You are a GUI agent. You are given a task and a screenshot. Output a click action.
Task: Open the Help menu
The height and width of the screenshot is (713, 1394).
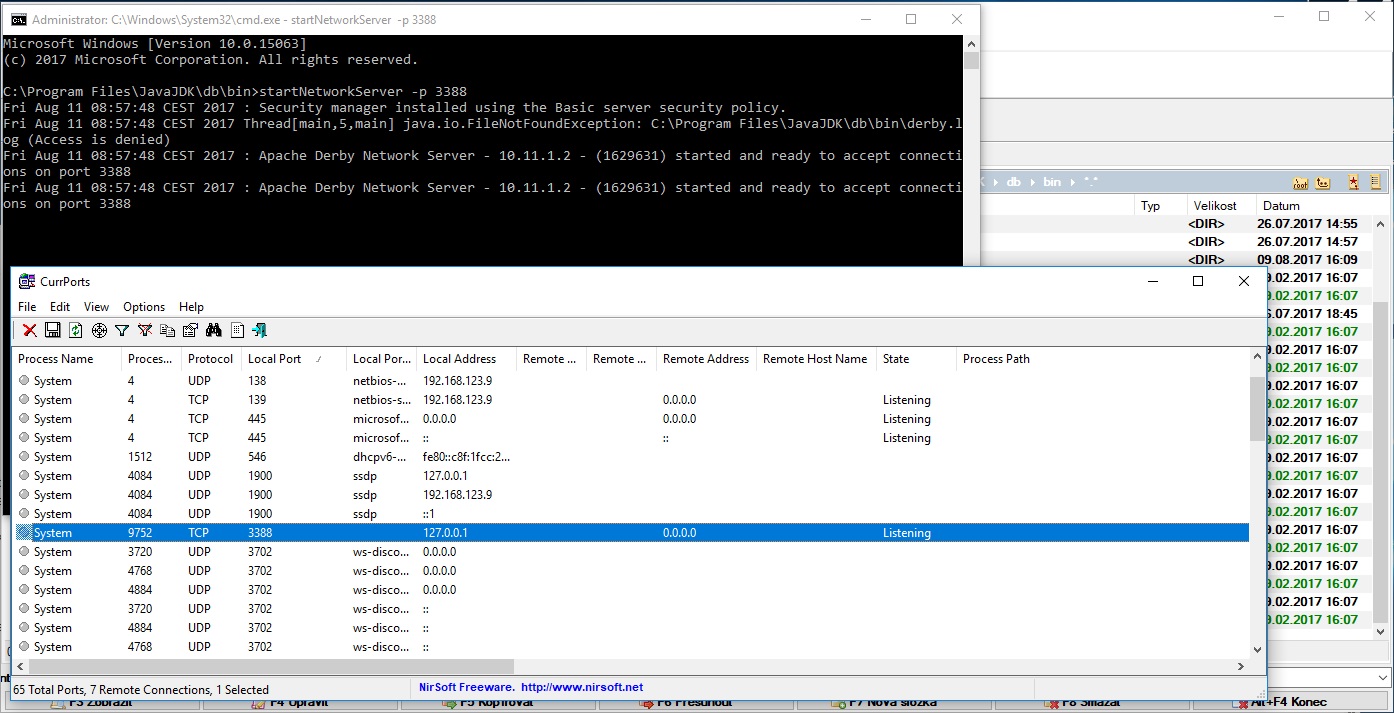pyautogui.click(x=190, y=307)
